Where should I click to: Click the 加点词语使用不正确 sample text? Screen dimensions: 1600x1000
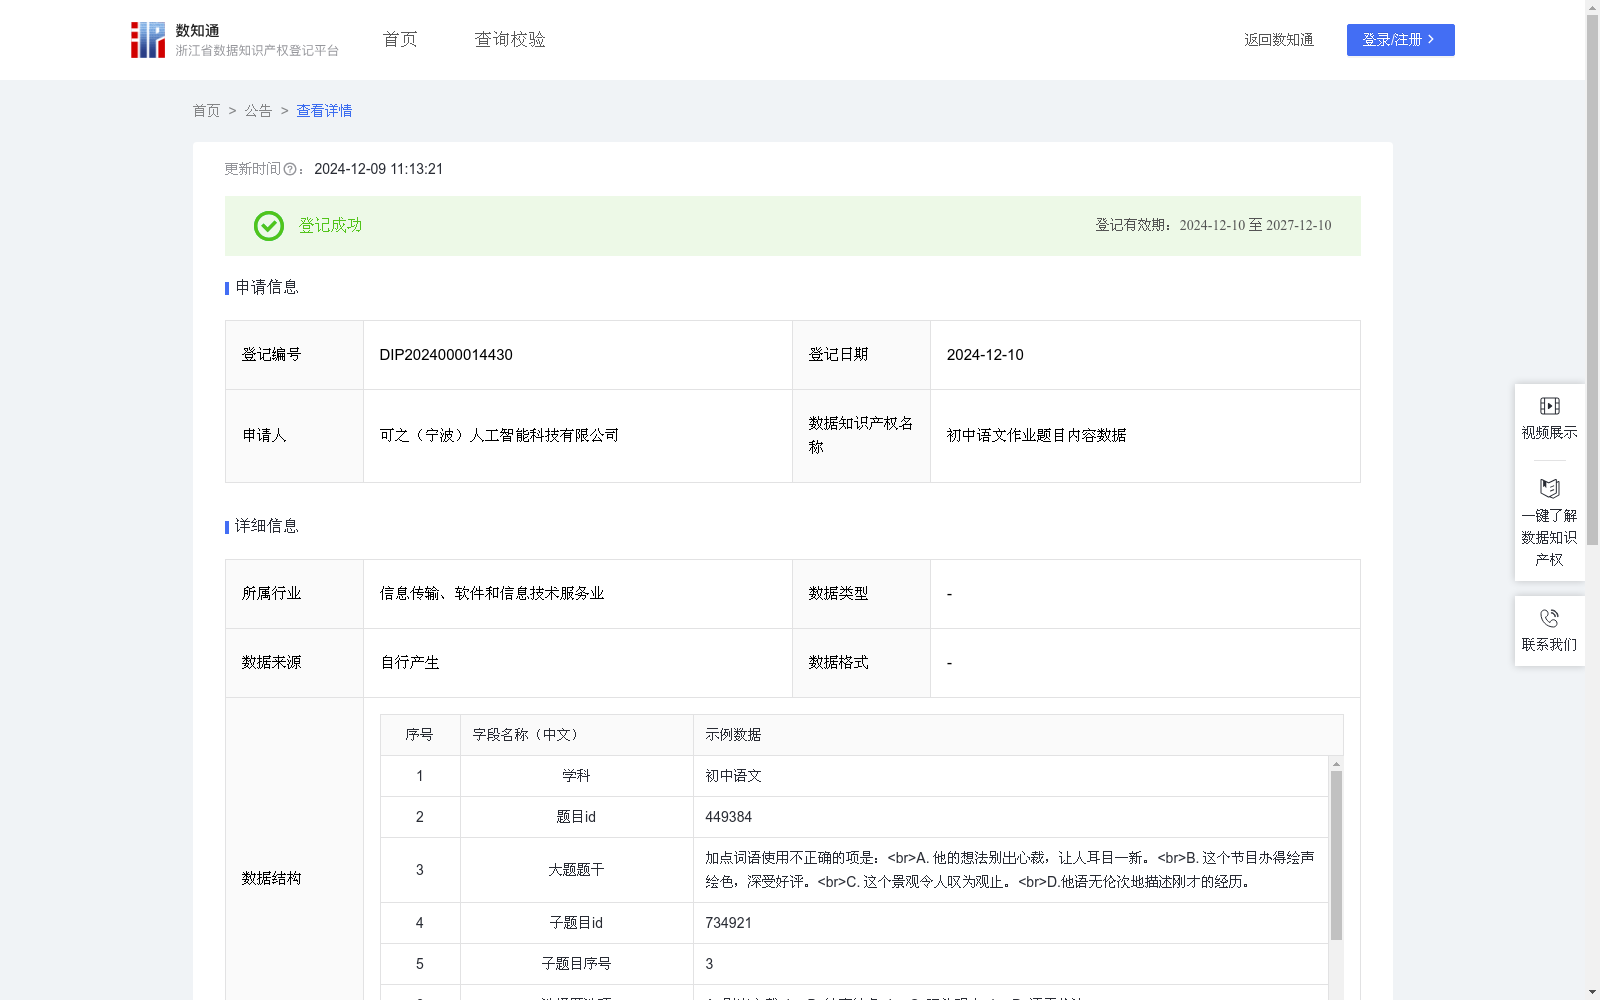click(x=1010, y=870)
